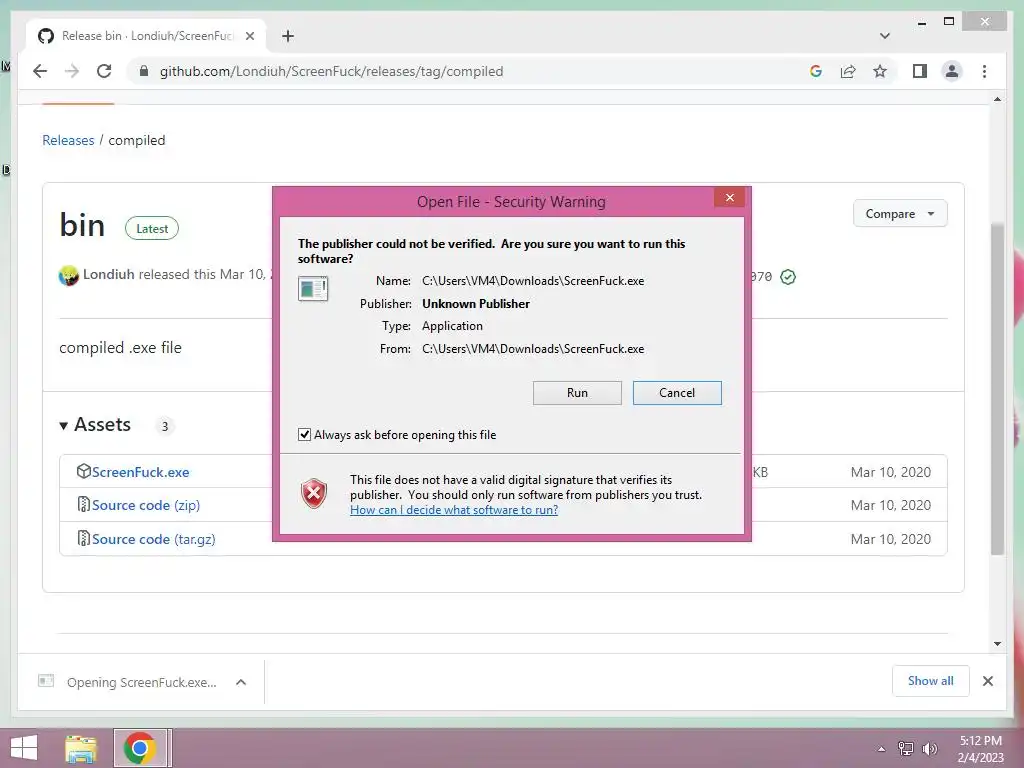Uncheck Always ask before opening this file
Viewport: 1024px width, 768px height.
click(x=304, y=435)
